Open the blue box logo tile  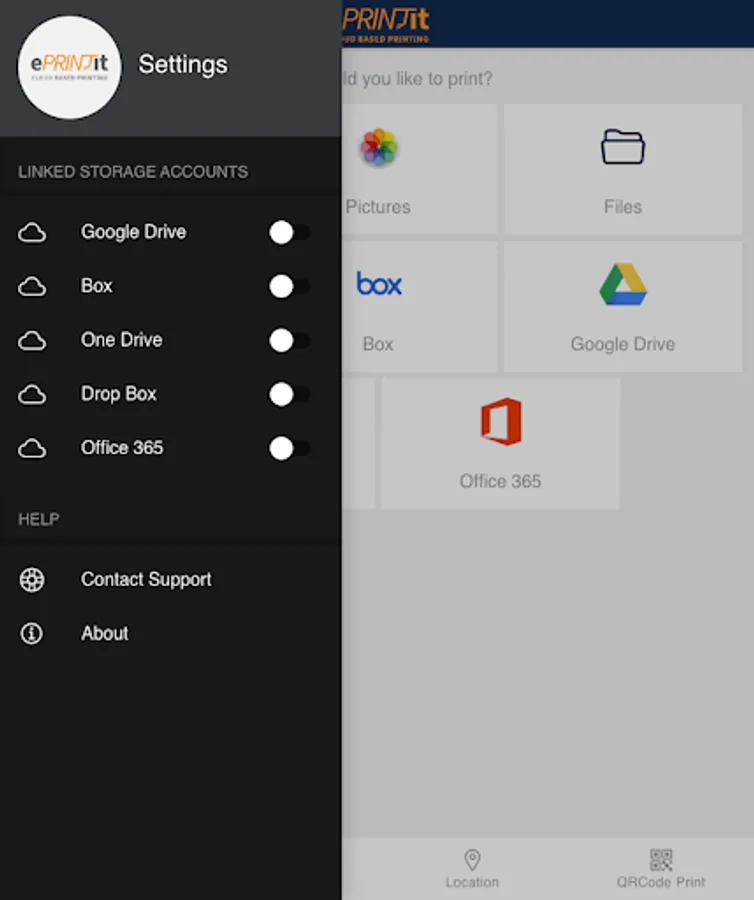point(379,284)
